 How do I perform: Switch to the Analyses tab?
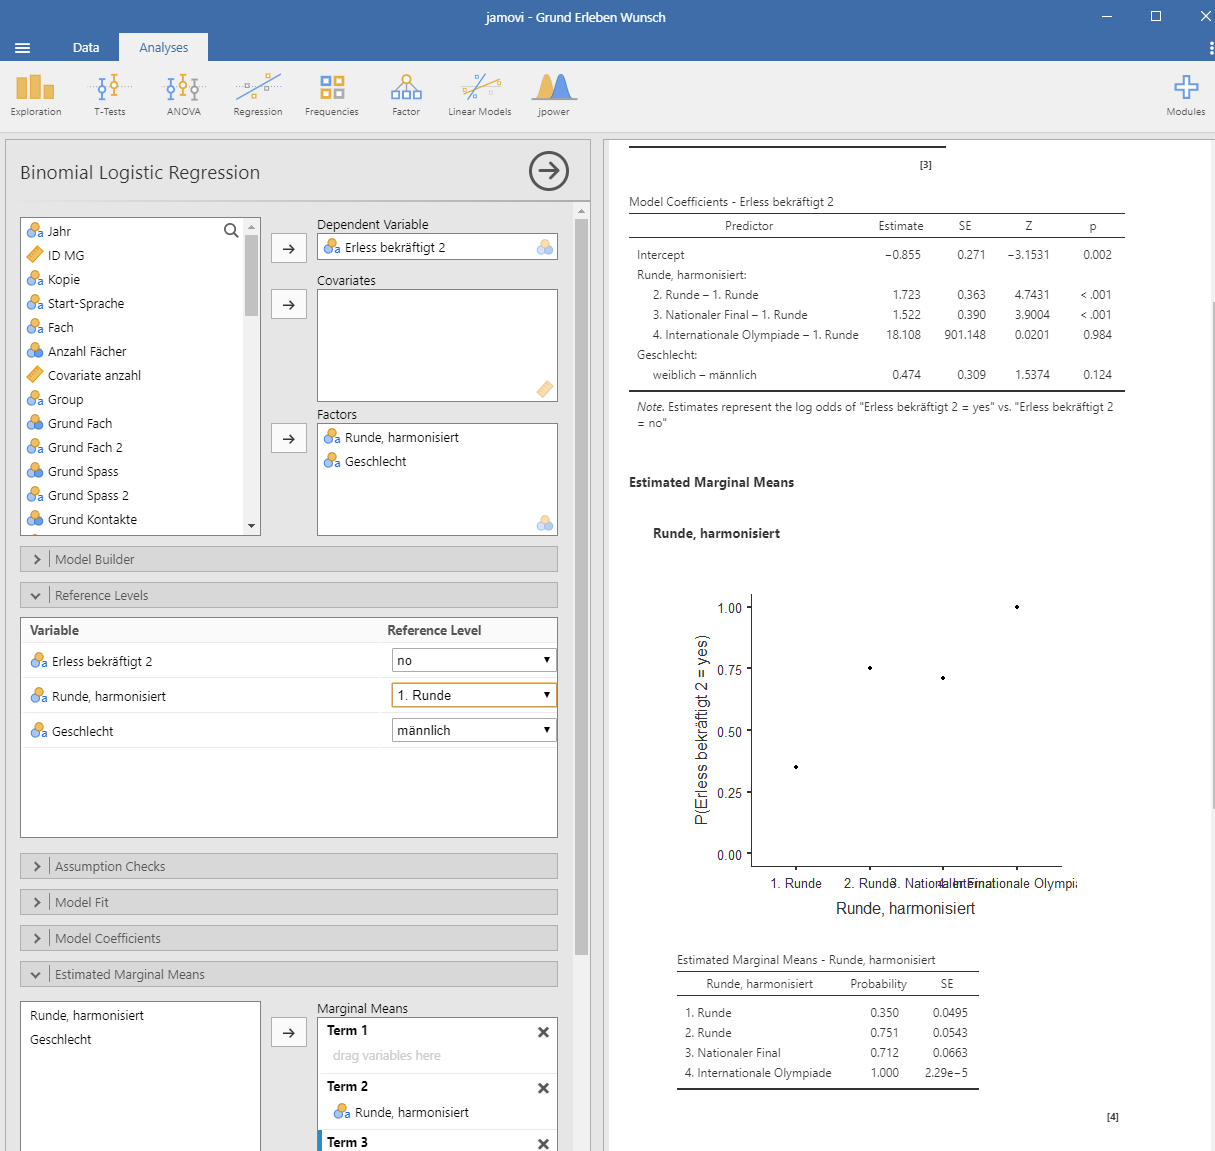point(164,47)
